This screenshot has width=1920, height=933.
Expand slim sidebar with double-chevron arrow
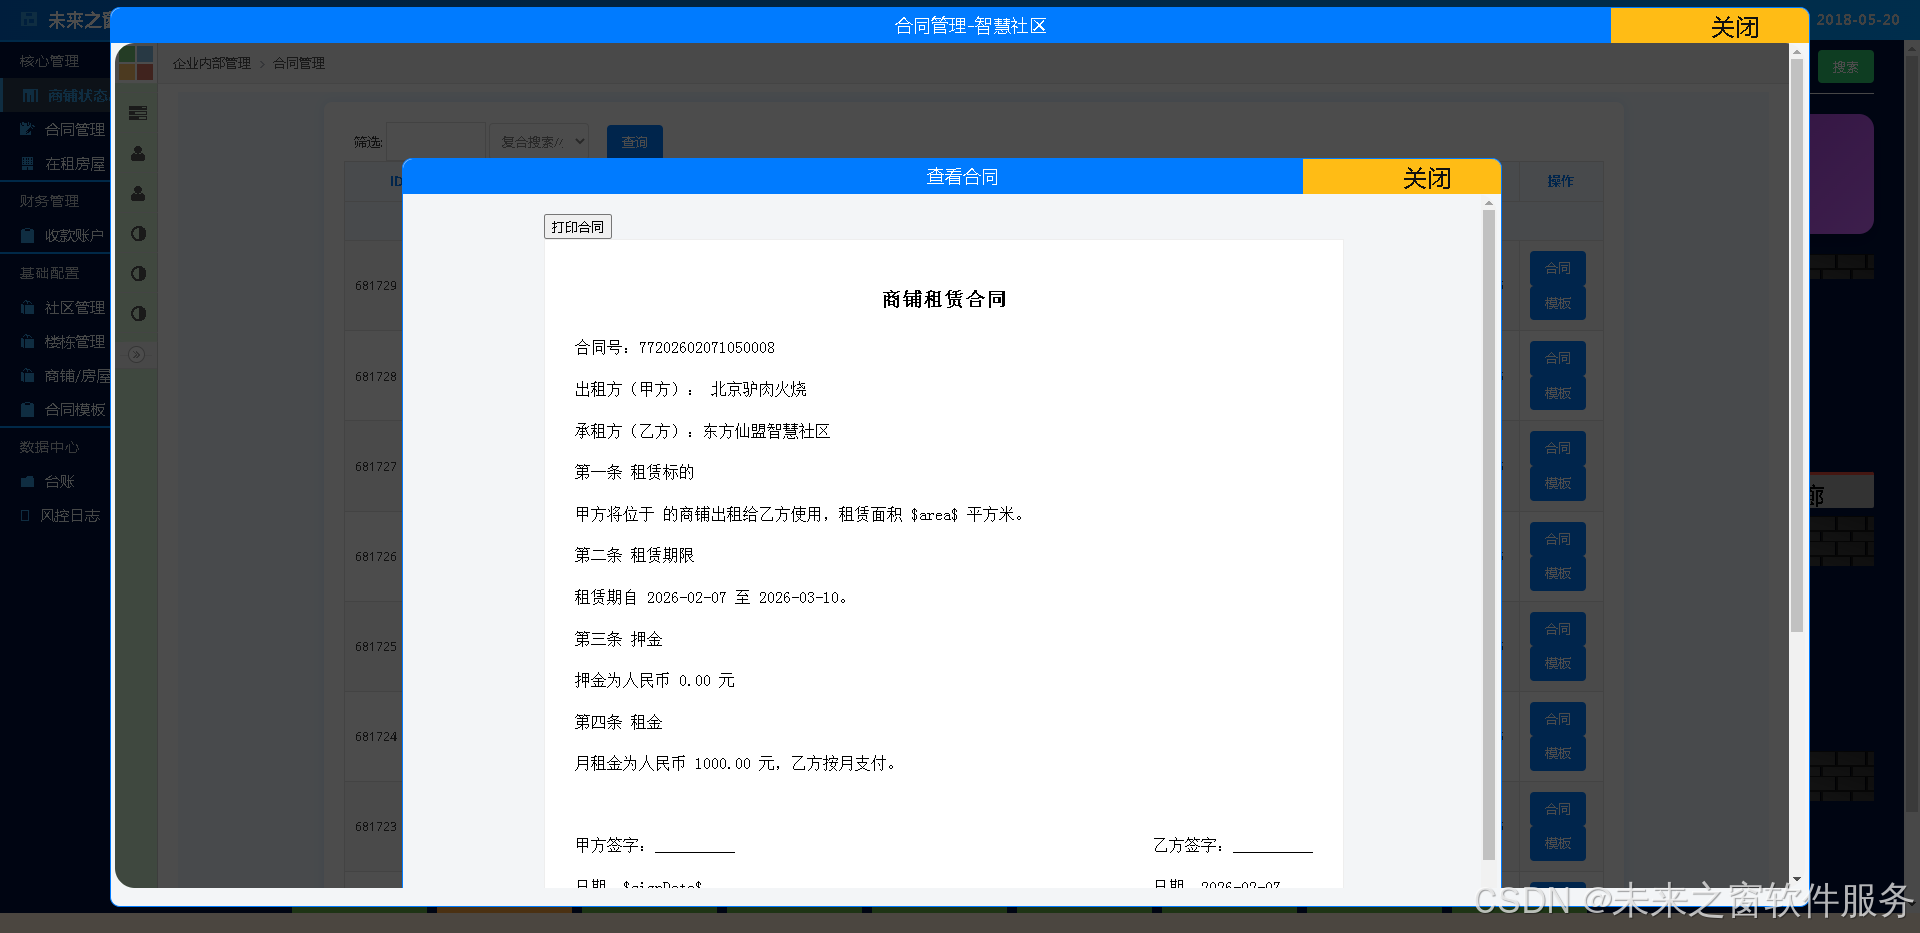point(137,354)
